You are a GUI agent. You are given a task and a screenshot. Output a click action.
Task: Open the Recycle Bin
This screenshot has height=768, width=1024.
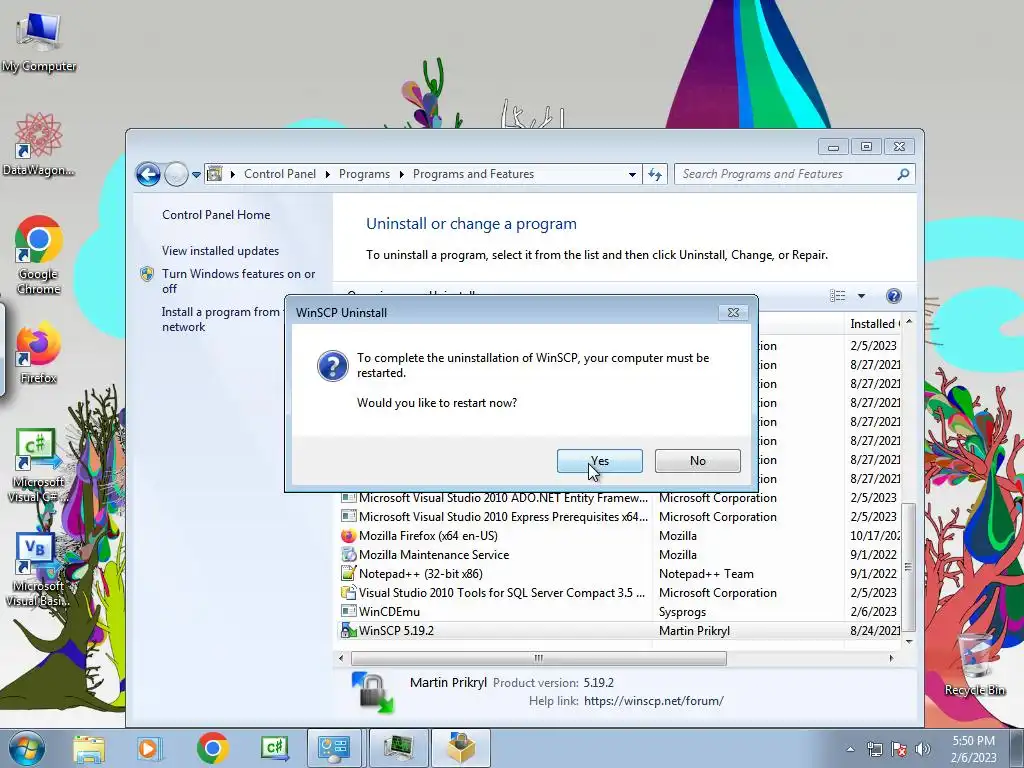click(x=974, y=663)
